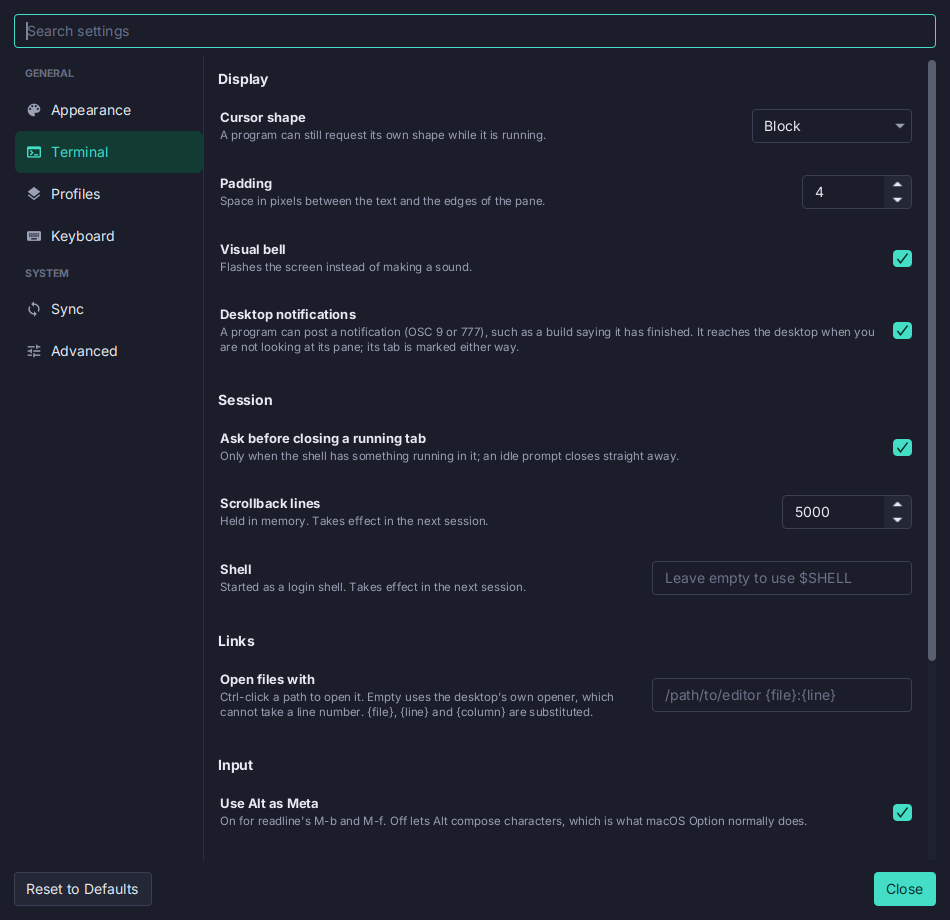
Task: Decrement Scrollback lines with down arrow
Action: (x=897, y=520)
